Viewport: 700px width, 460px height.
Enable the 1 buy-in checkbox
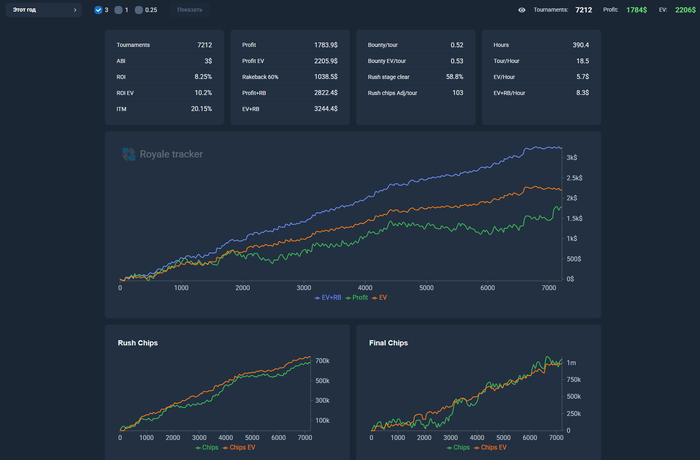click(118, 10)
